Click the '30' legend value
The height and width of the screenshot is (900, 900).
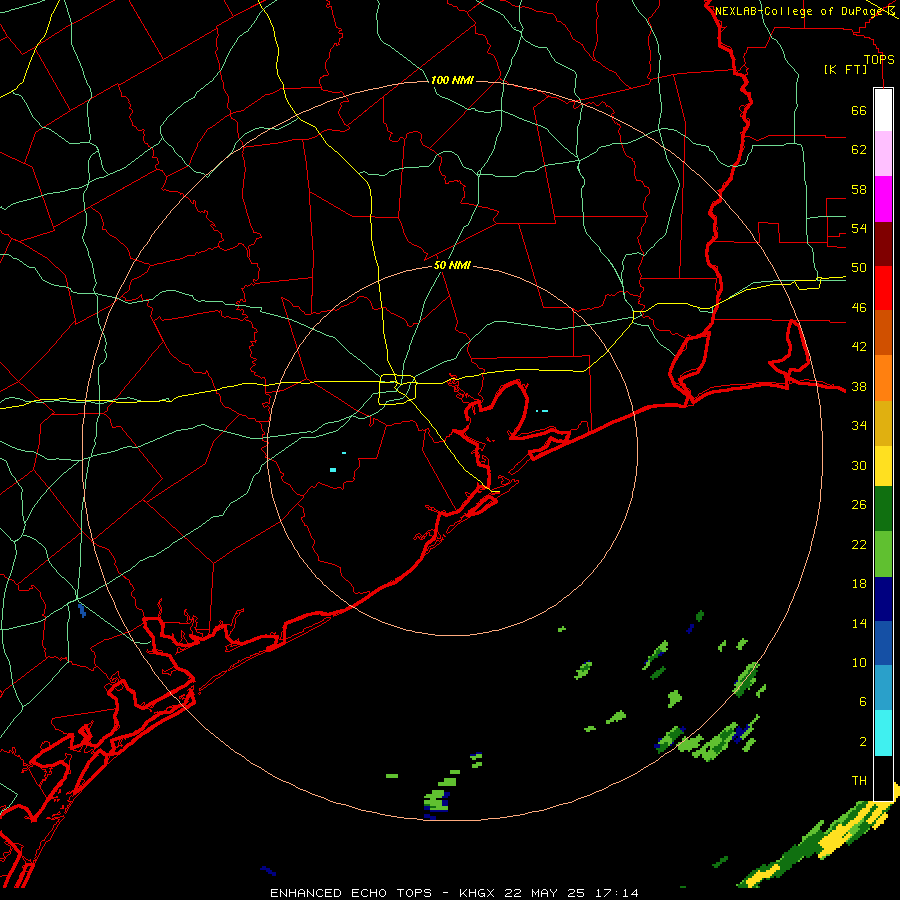[859, 465]
